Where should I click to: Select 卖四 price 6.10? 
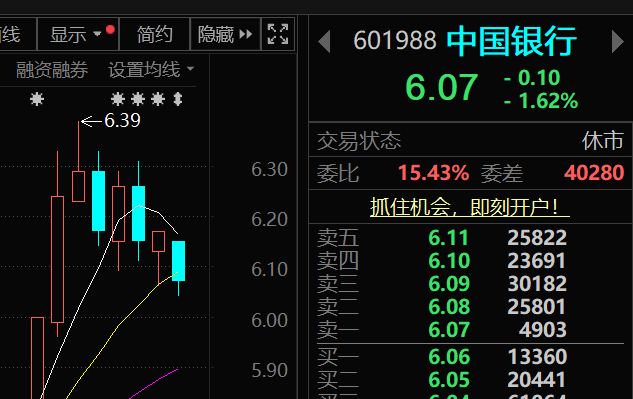click(x=449, y=260)
